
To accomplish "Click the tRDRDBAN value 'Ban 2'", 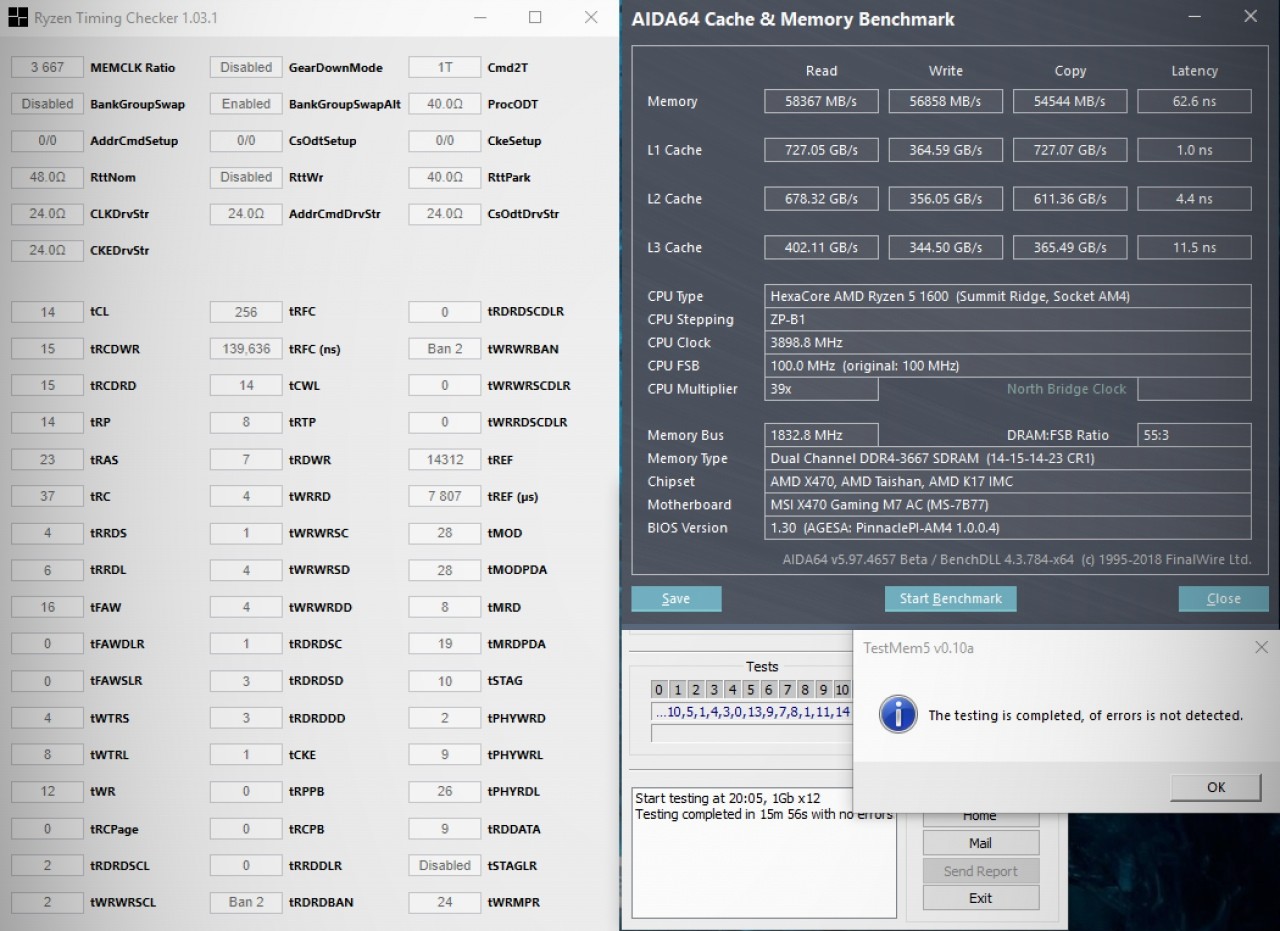I will (246, 902).
